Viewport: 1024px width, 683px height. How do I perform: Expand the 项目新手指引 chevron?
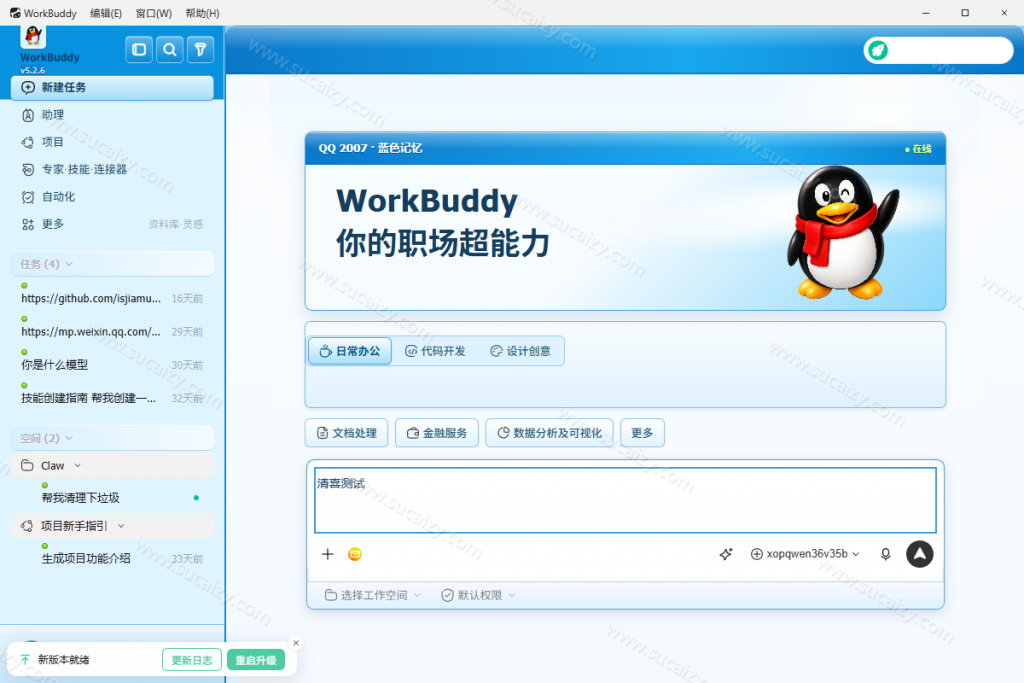tap(121, 526)
